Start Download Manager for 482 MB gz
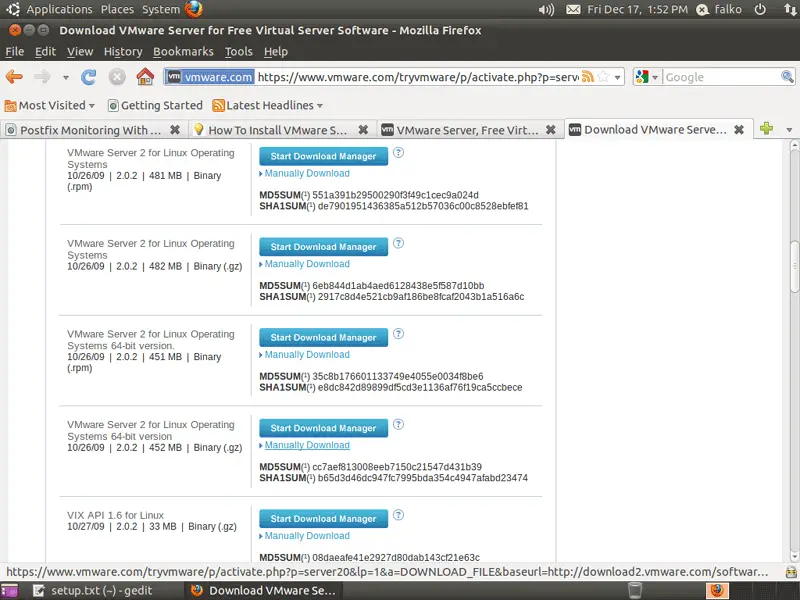 323,247
